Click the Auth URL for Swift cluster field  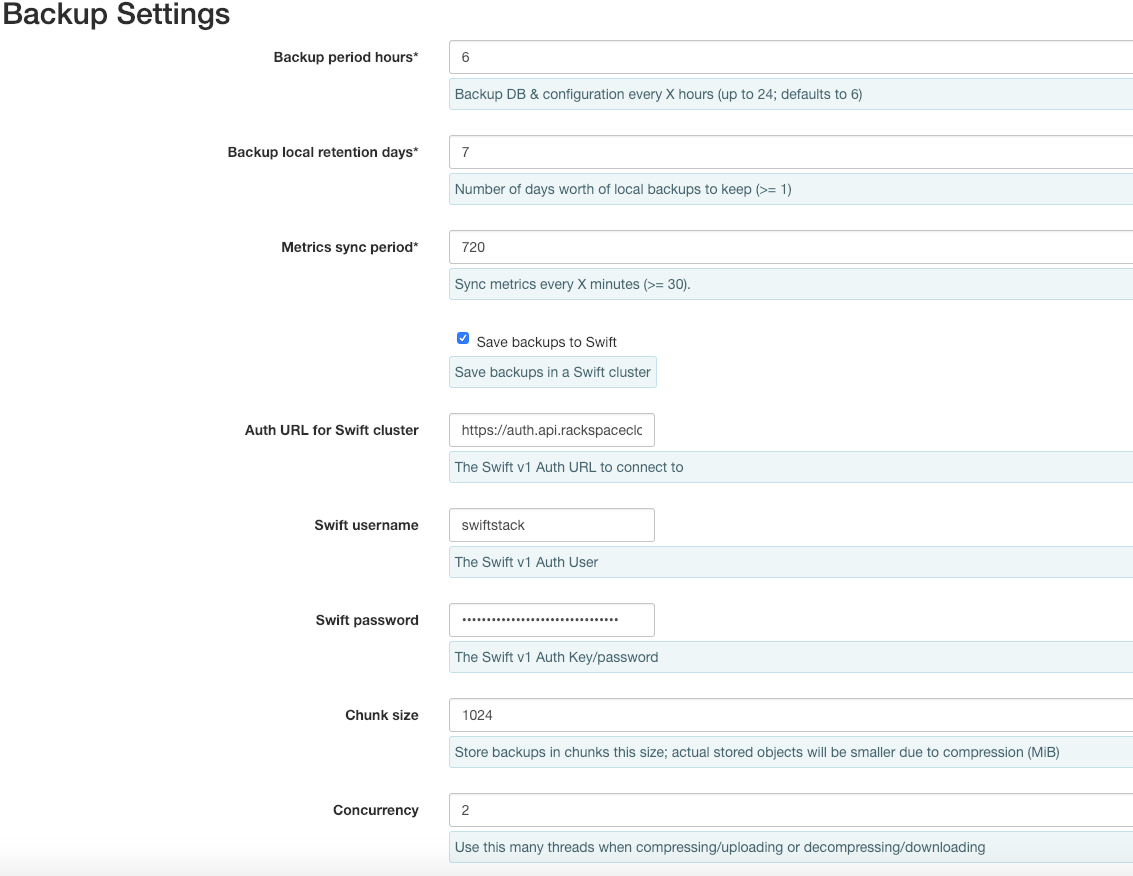pyautogui.click(x=551, y=430)
